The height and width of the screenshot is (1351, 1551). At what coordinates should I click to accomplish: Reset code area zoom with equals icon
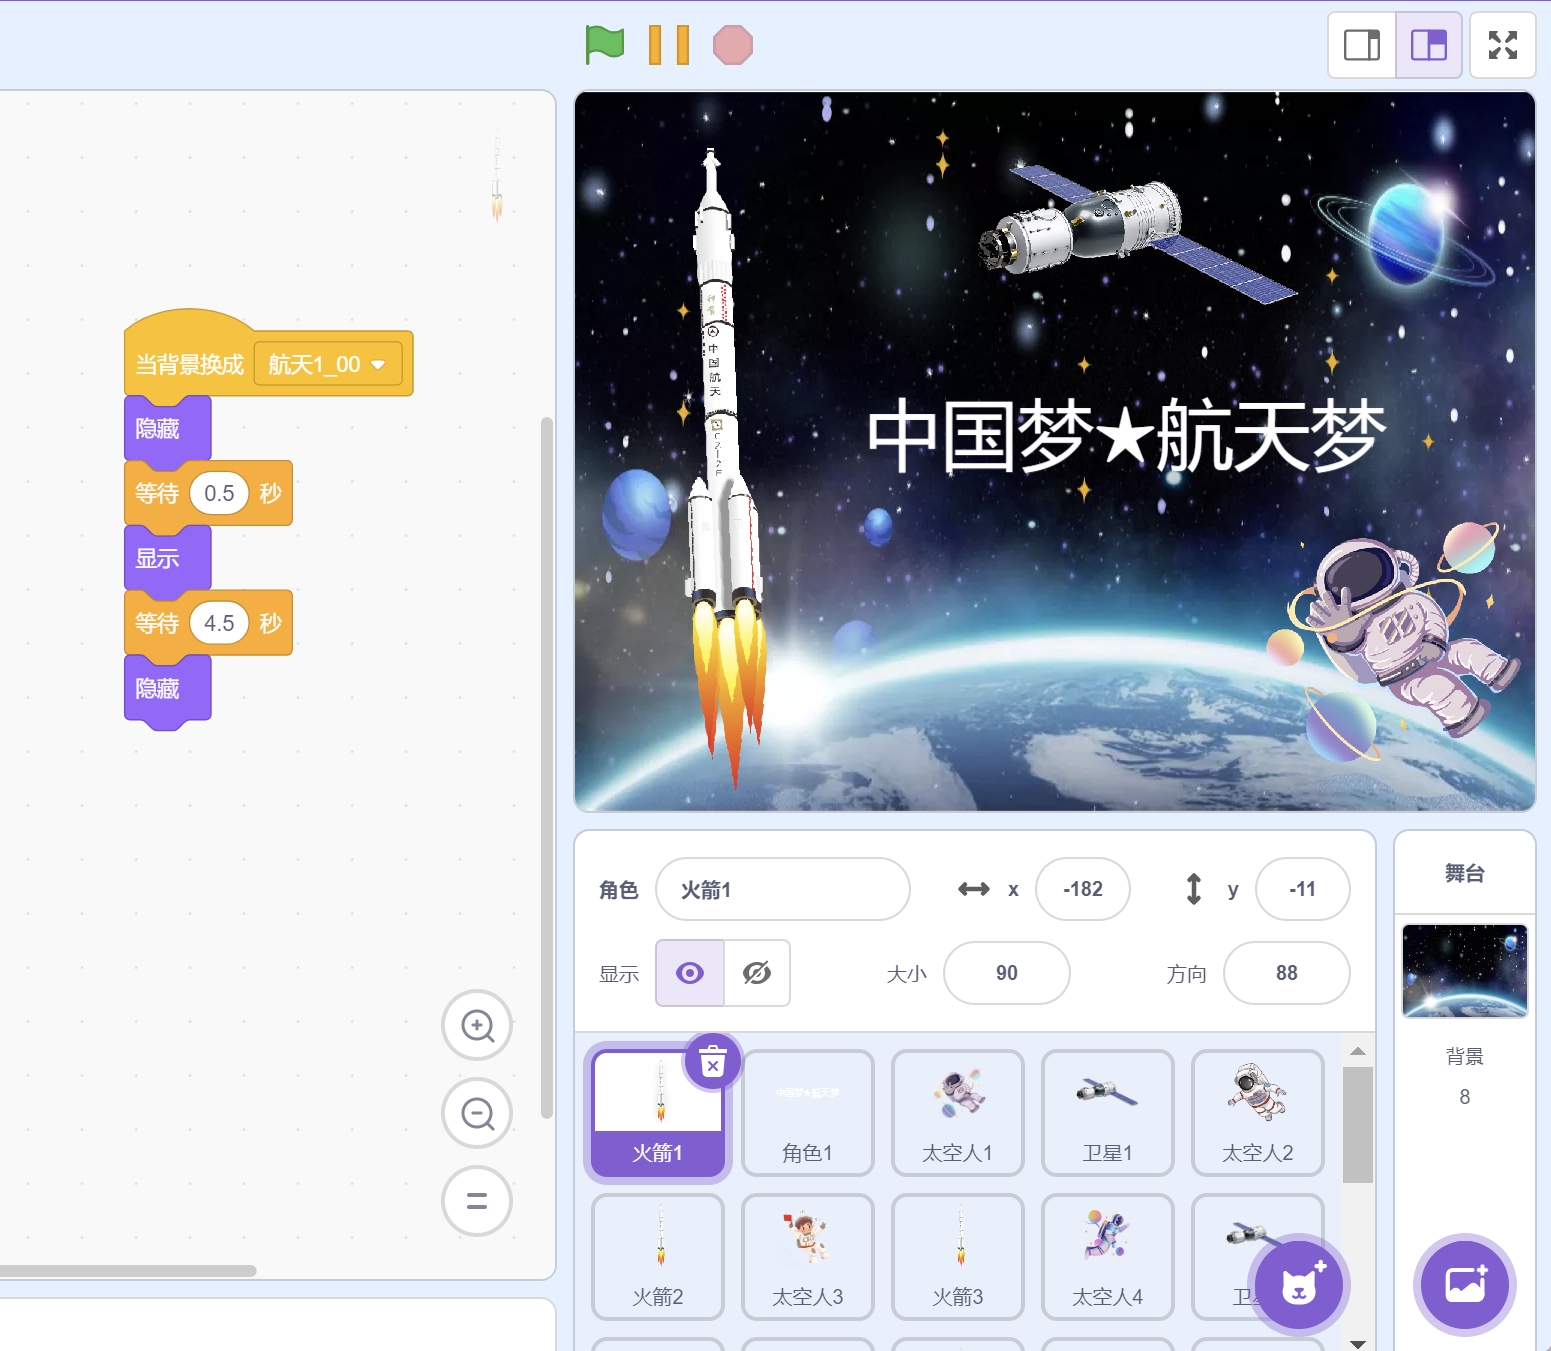[x=477, y=1201]
